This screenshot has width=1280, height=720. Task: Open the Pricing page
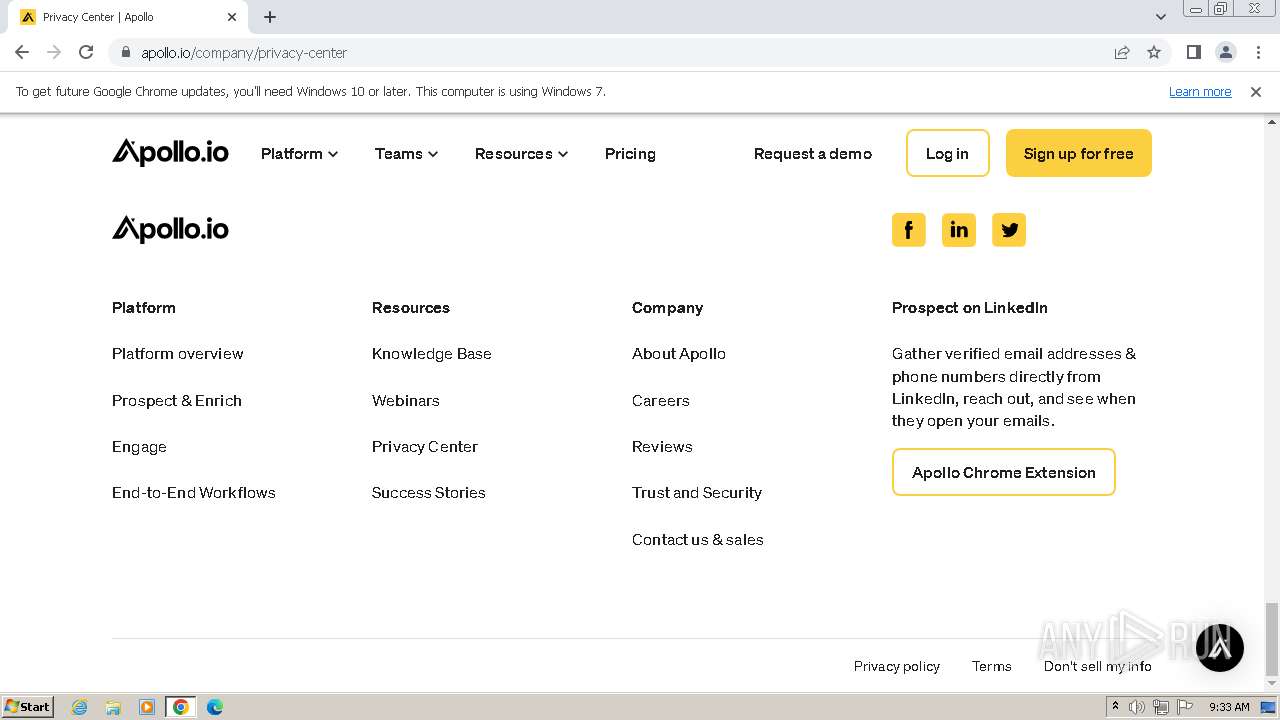click(x=630, y=153)
